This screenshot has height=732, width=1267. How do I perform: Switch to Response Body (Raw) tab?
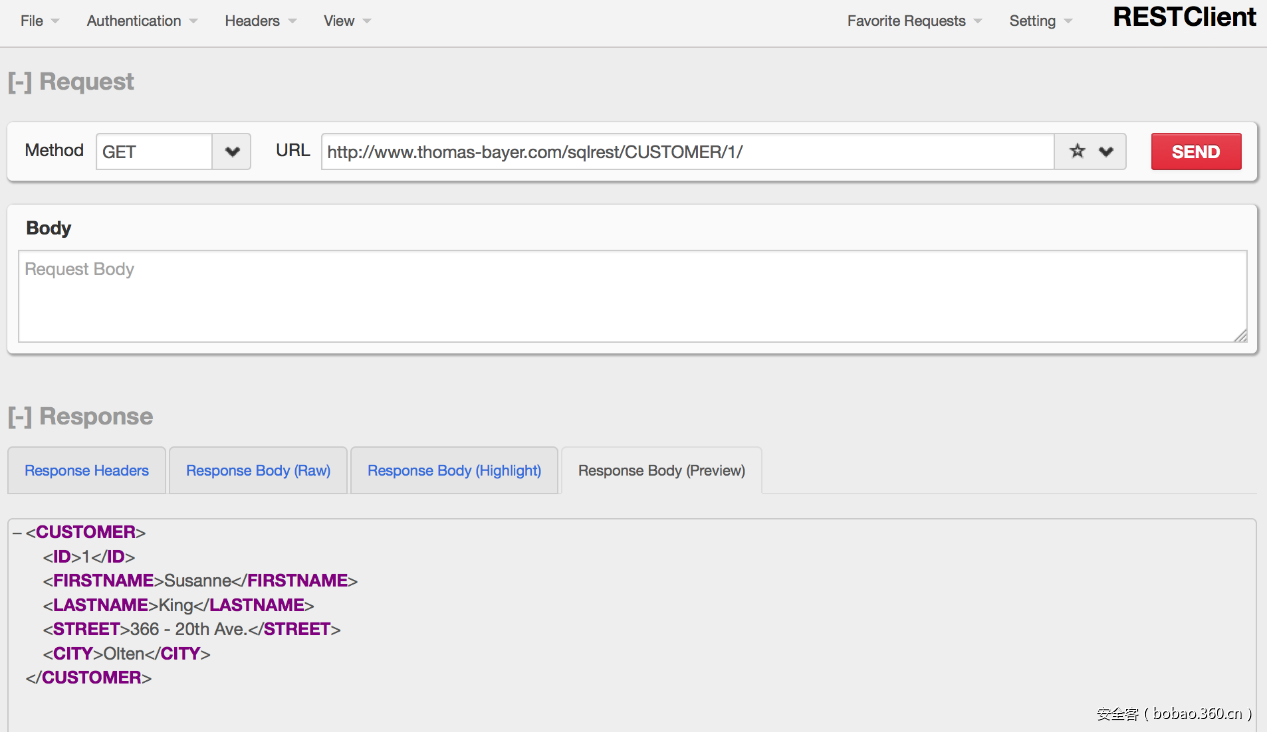[x=258, y=471]
